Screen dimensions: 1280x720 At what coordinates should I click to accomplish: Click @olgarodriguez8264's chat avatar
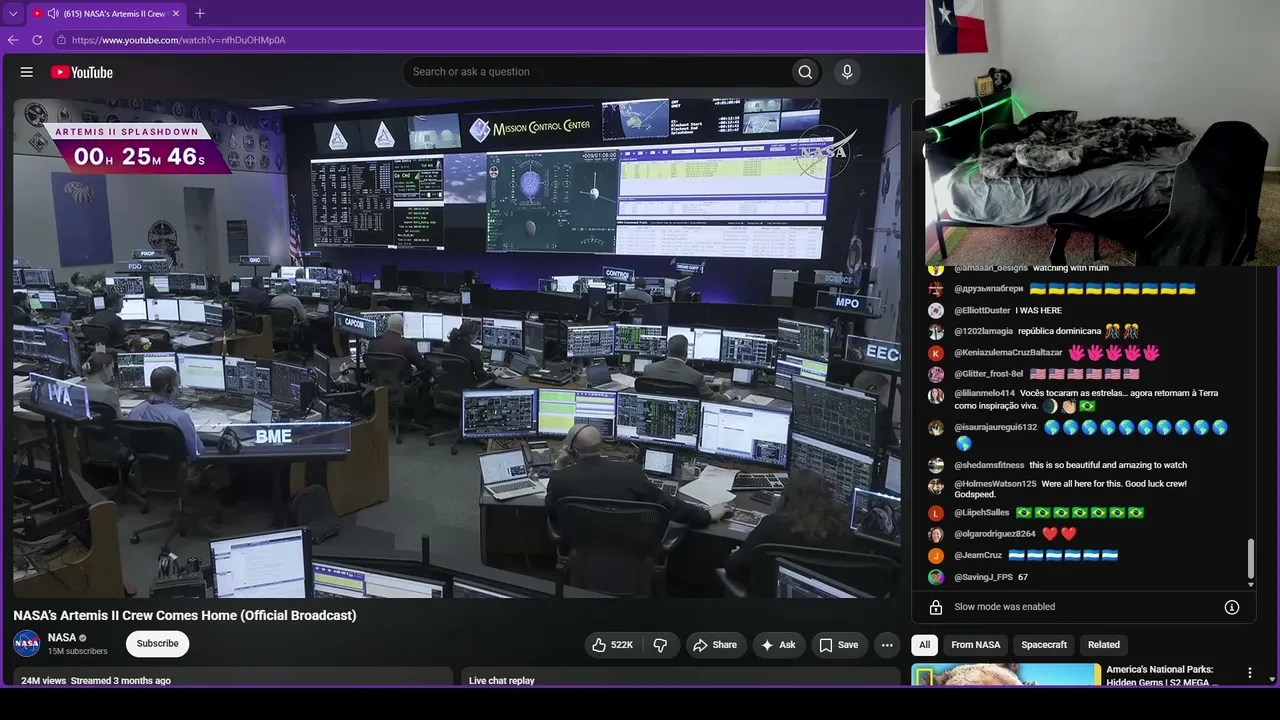[x=936, y=534]
